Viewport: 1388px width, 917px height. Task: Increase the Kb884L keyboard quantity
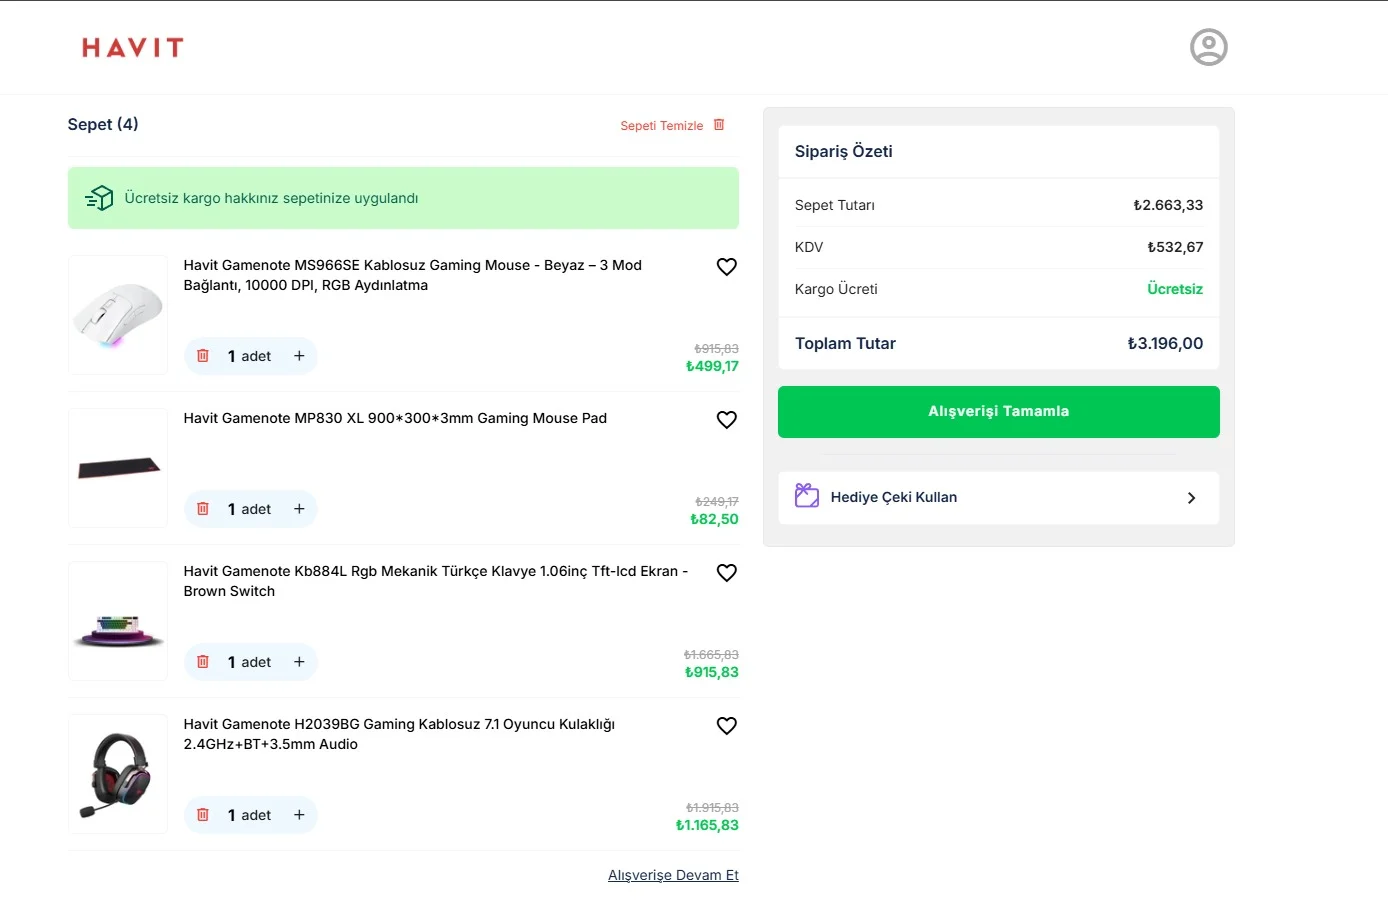(299, 662)
